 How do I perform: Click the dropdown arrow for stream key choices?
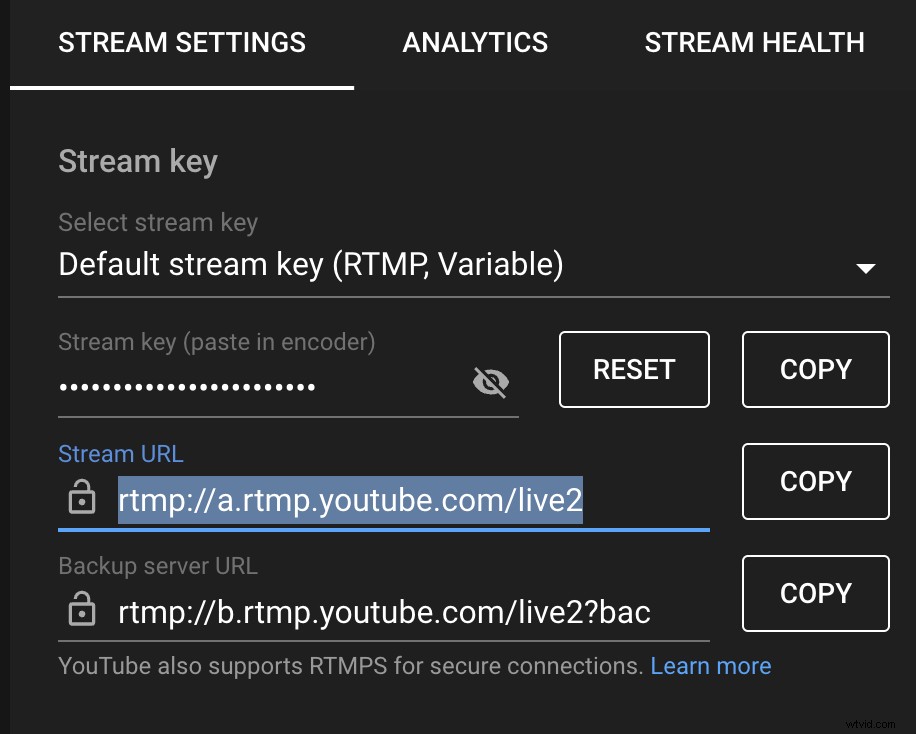(x=867, y=268)
